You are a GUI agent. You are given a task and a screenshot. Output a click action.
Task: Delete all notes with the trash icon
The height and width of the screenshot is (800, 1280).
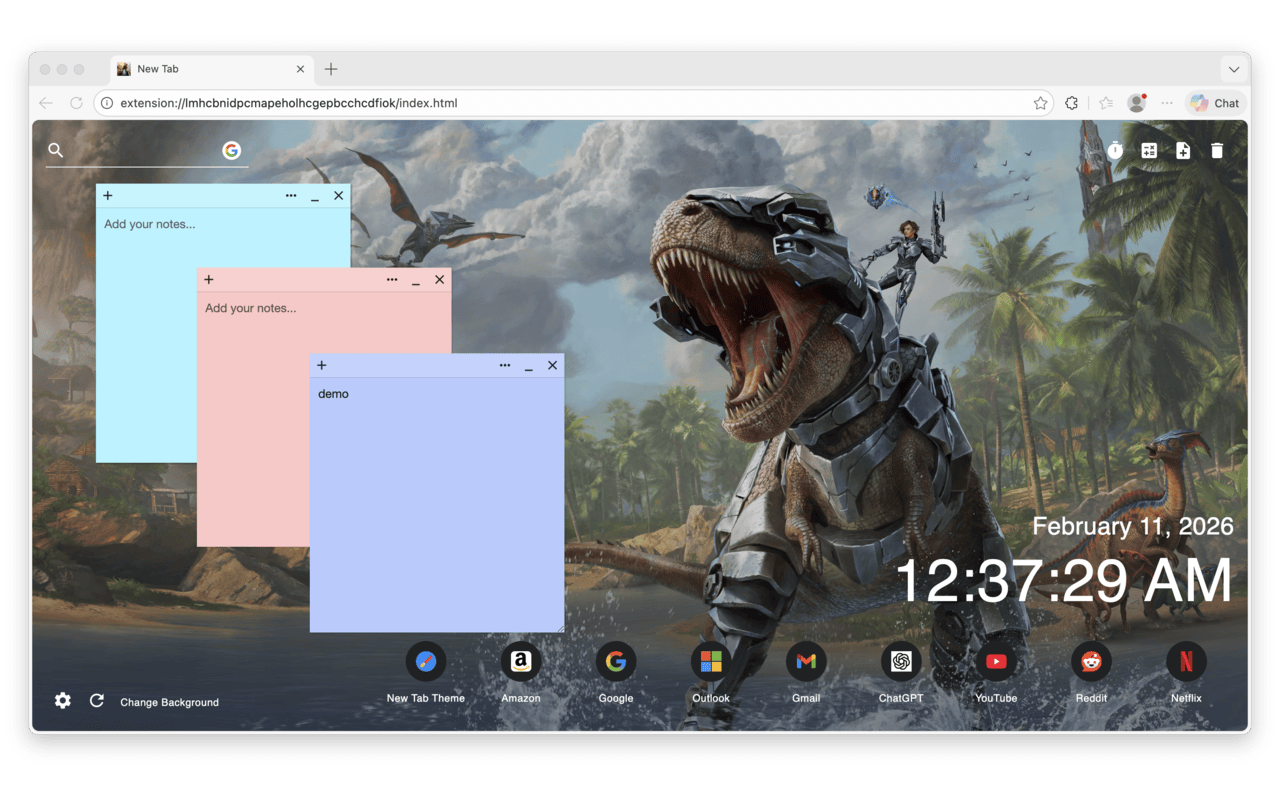coord(1217,150)
